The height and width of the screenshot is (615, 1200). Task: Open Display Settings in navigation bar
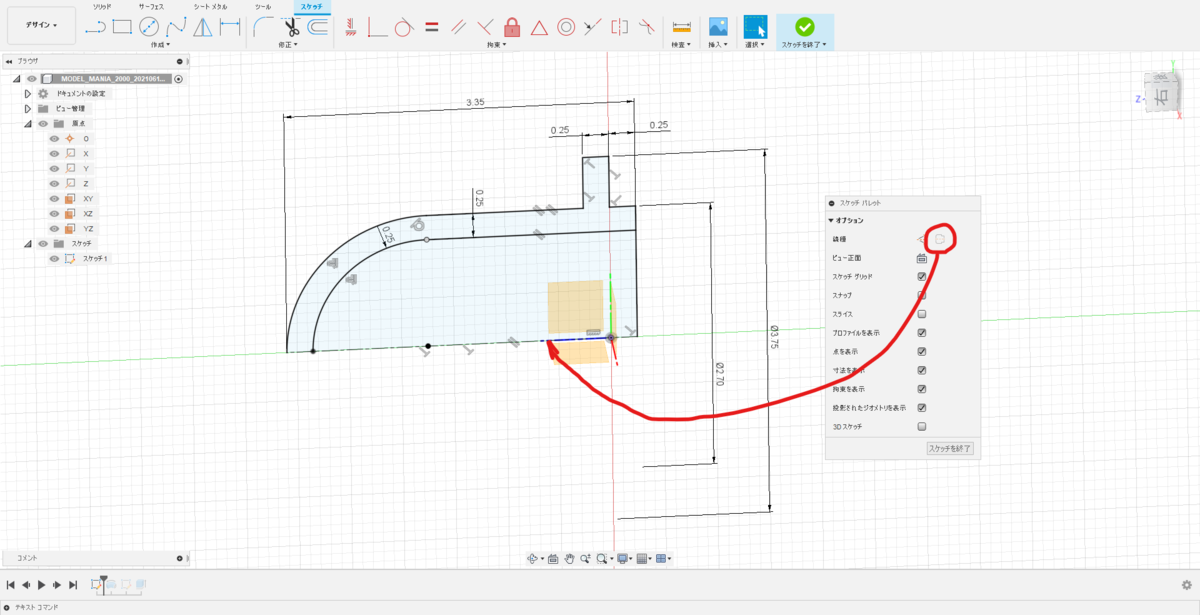(623, 558)
